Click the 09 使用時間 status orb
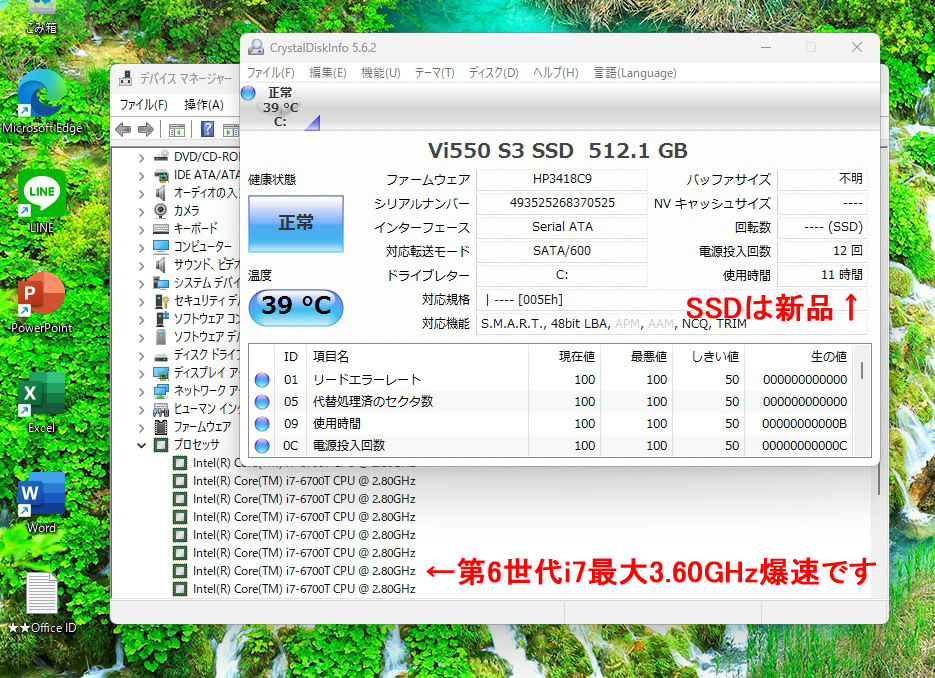The width and height of the screenshot is (935, 678). 262,424
